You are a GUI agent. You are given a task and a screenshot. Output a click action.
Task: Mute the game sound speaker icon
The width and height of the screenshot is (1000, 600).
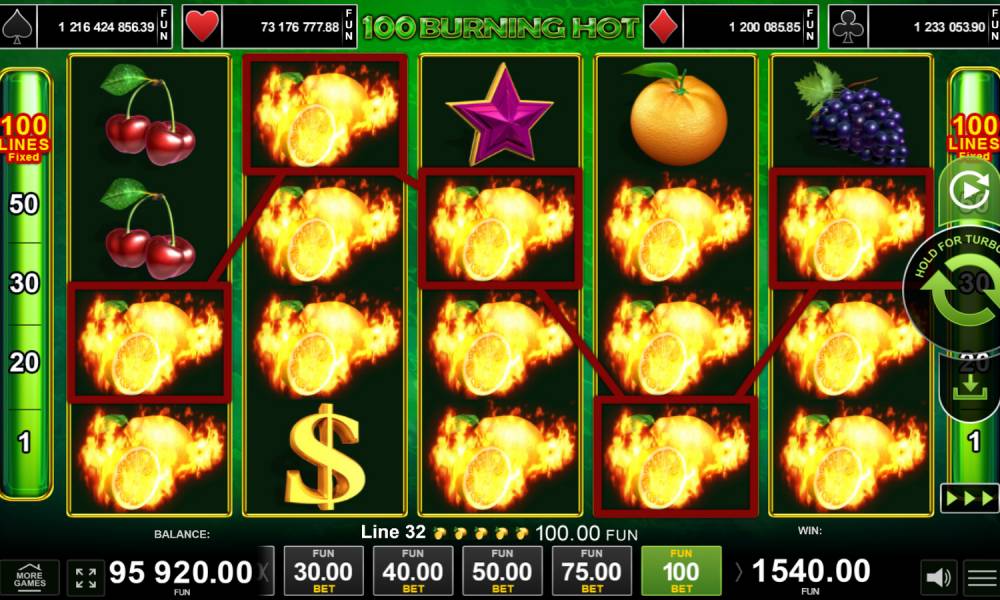pos(939,578)
